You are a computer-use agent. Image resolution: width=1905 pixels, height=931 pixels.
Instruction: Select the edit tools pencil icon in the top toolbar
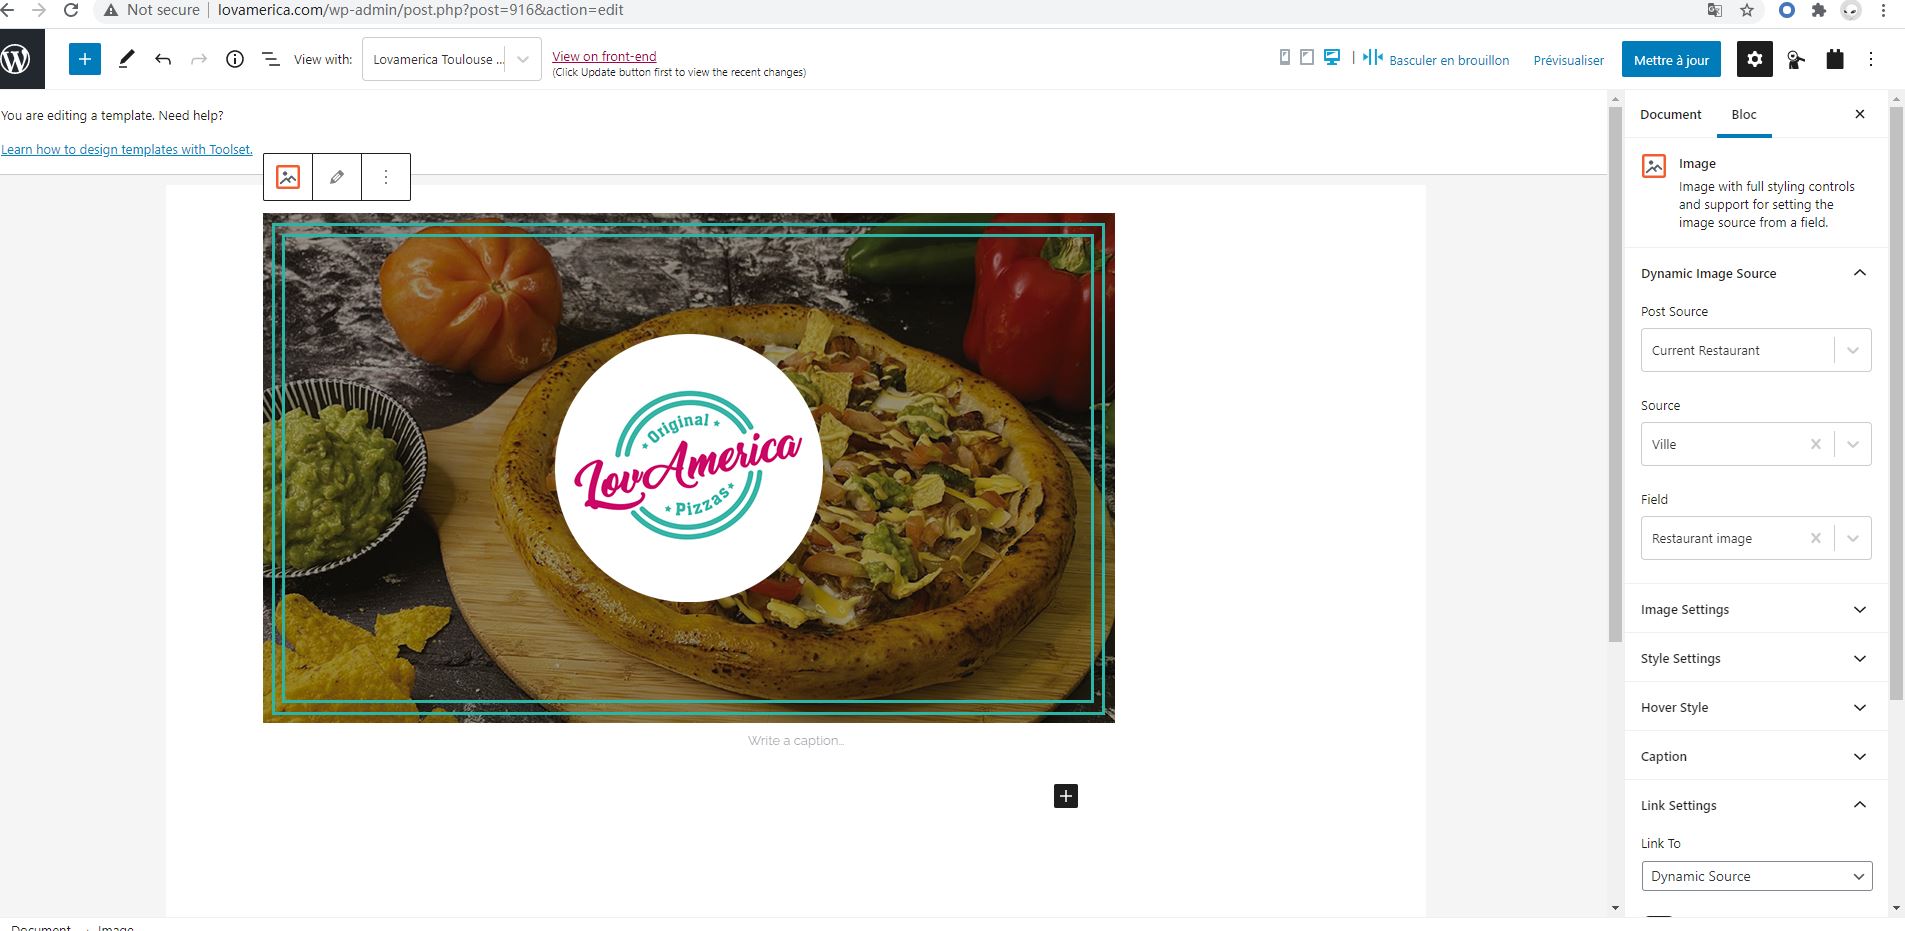126,59
